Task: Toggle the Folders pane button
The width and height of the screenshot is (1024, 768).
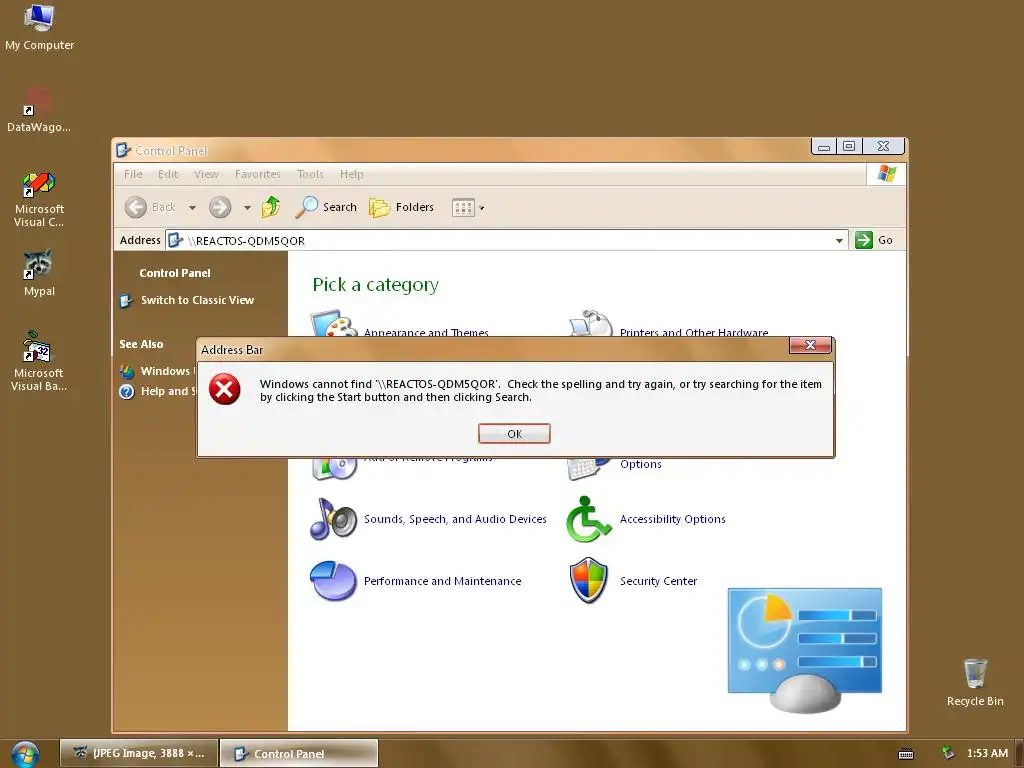Action: click(402, 207)
